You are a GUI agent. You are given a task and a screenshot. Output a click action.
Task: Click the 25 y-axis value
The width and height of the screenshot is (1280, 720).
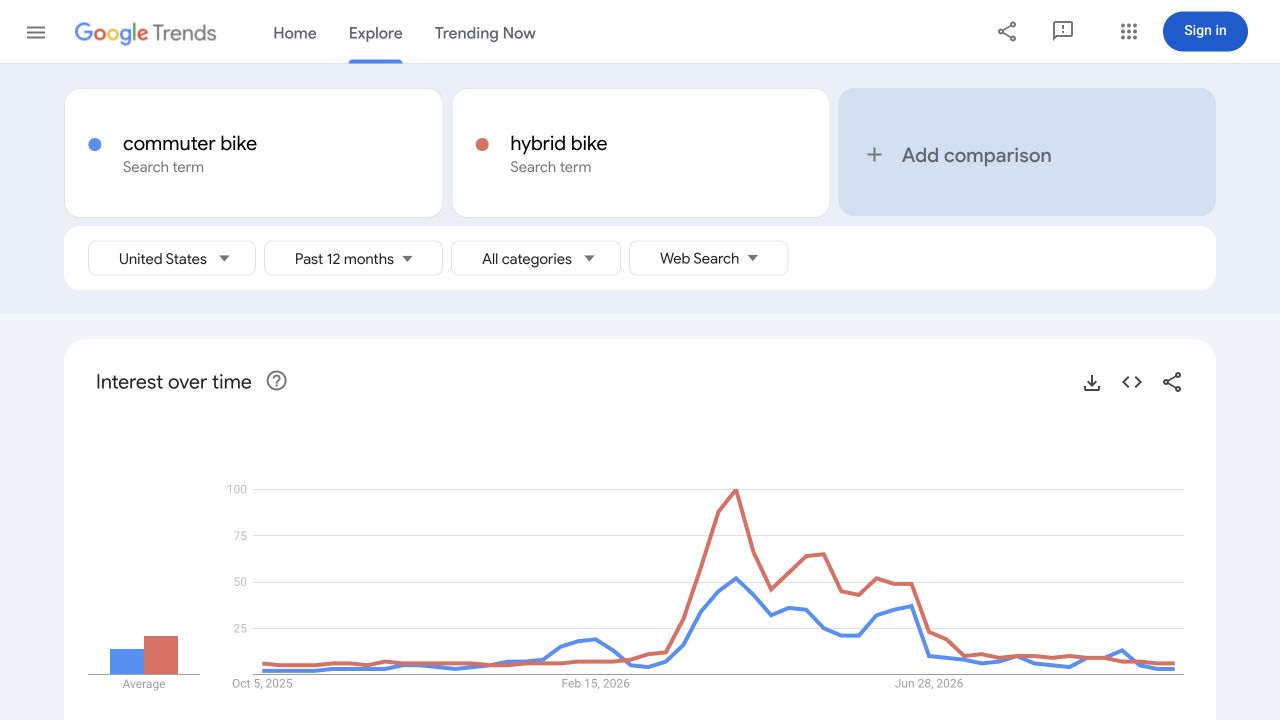[240, 628]
